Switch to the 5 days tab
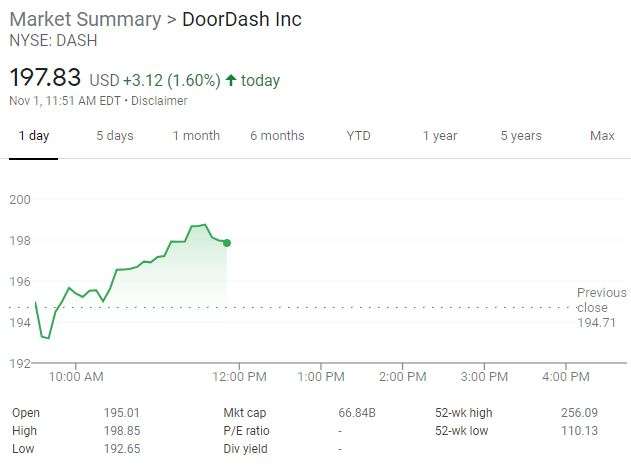 [115, 136]
